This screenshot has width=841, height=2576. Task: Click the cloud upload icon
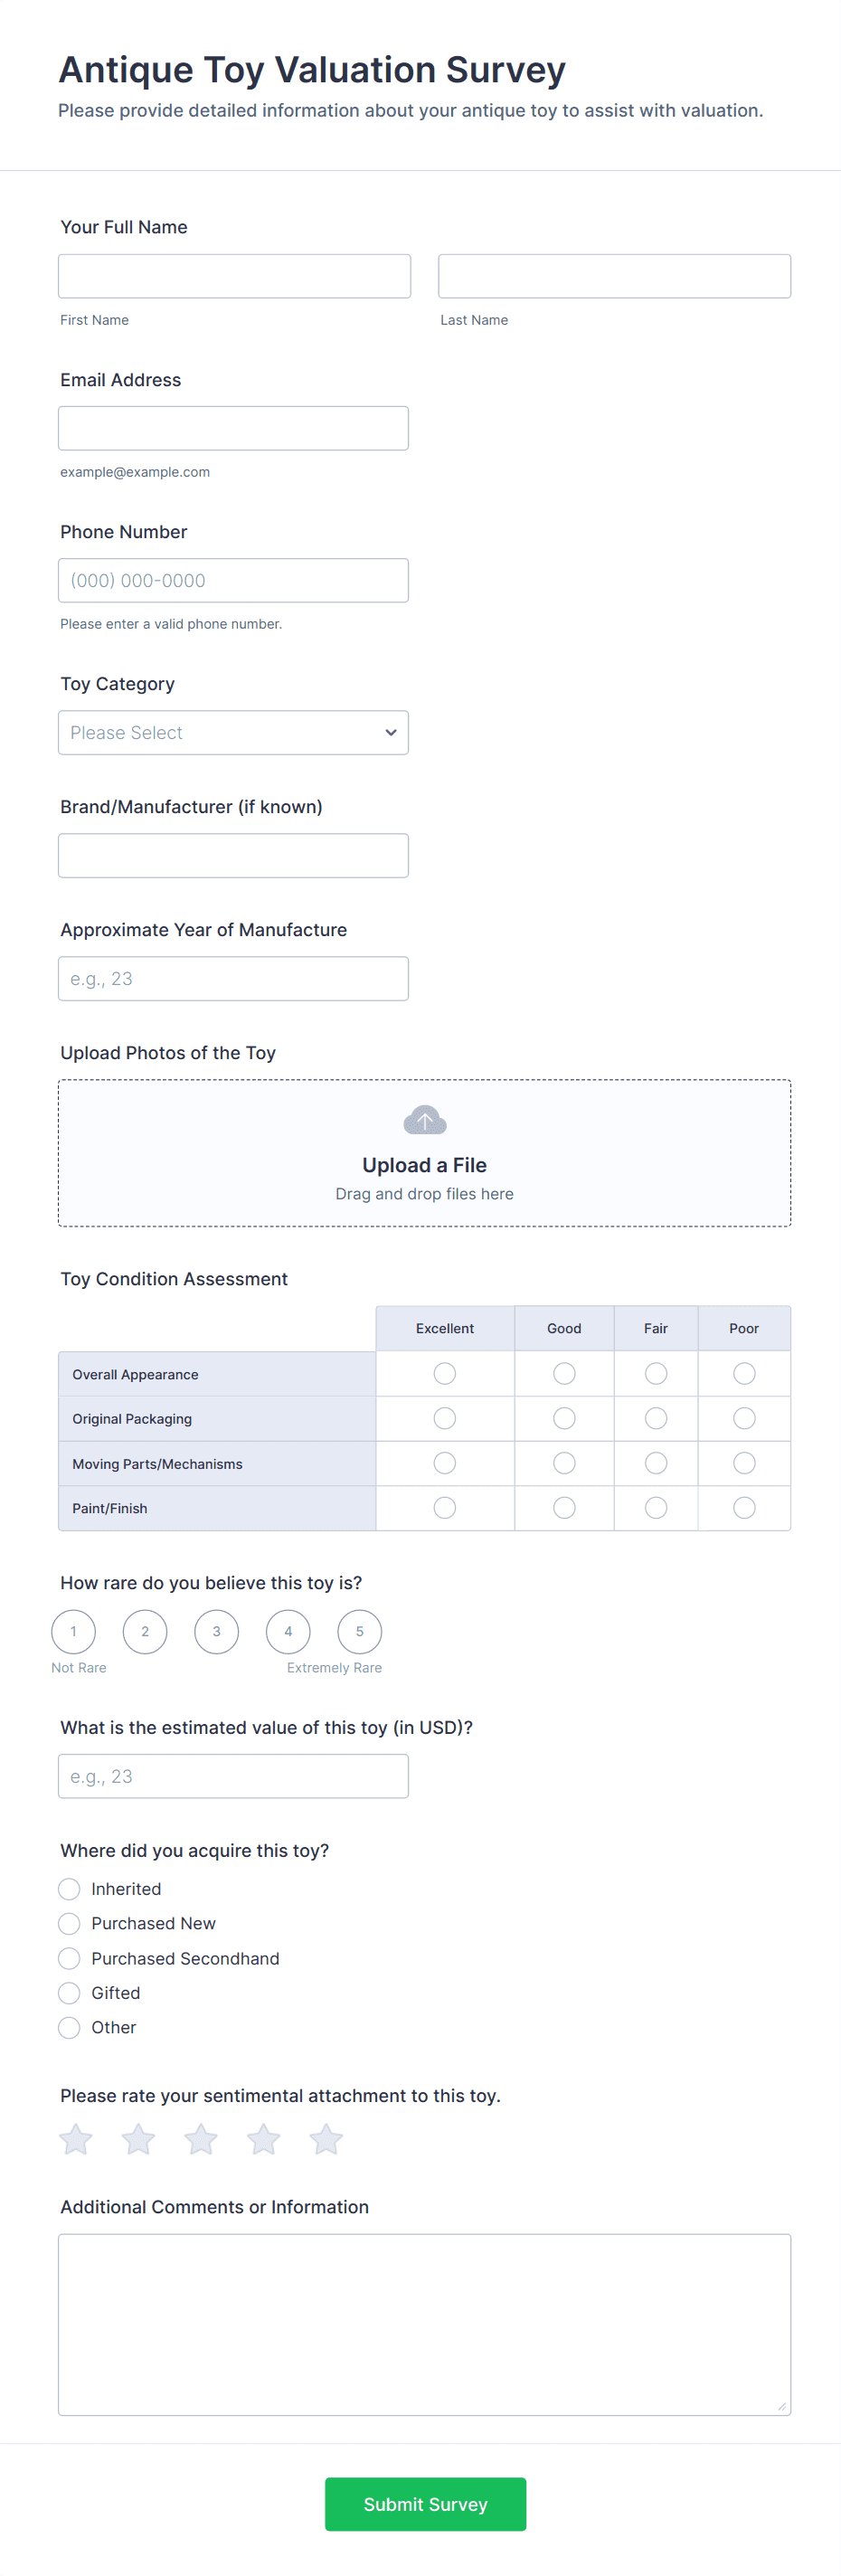click(x=424, y=1120)
